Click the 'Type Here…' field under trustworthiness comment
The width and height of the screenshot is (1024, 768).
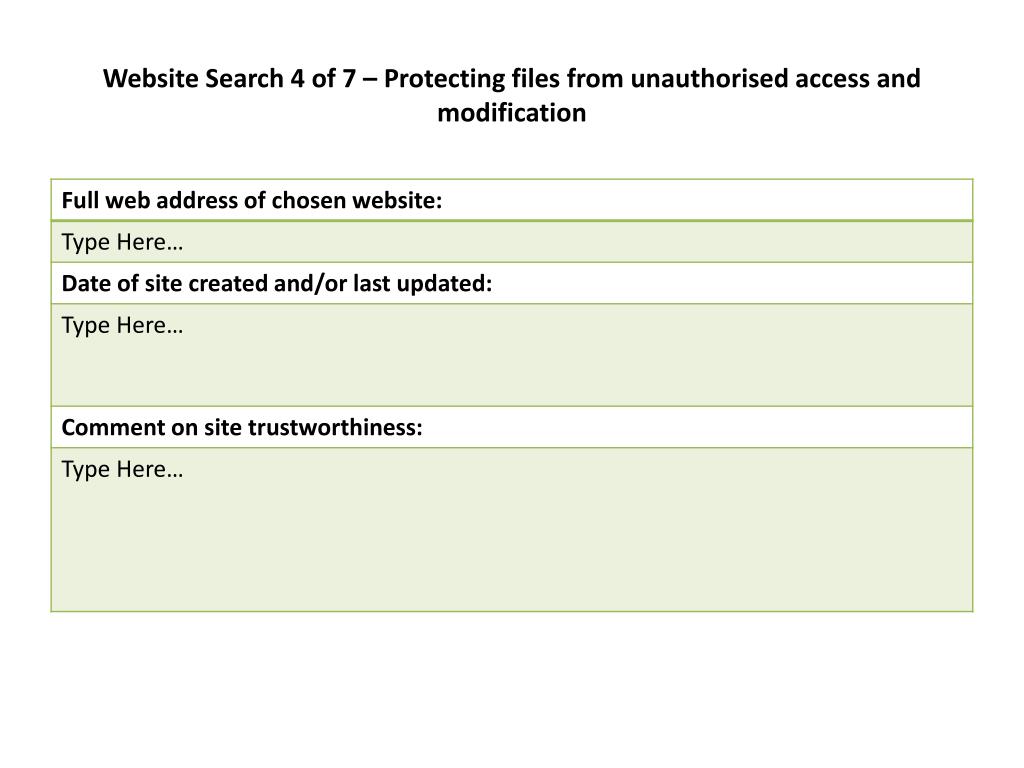(122, 469)
